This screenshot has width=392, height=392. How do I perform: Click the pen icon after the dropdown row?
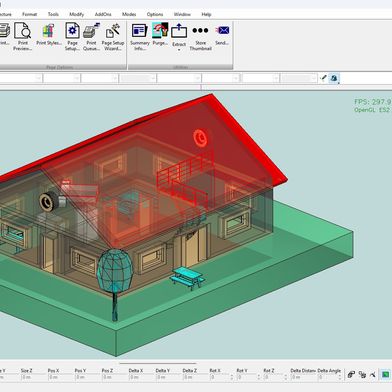[x=323, y=78]
